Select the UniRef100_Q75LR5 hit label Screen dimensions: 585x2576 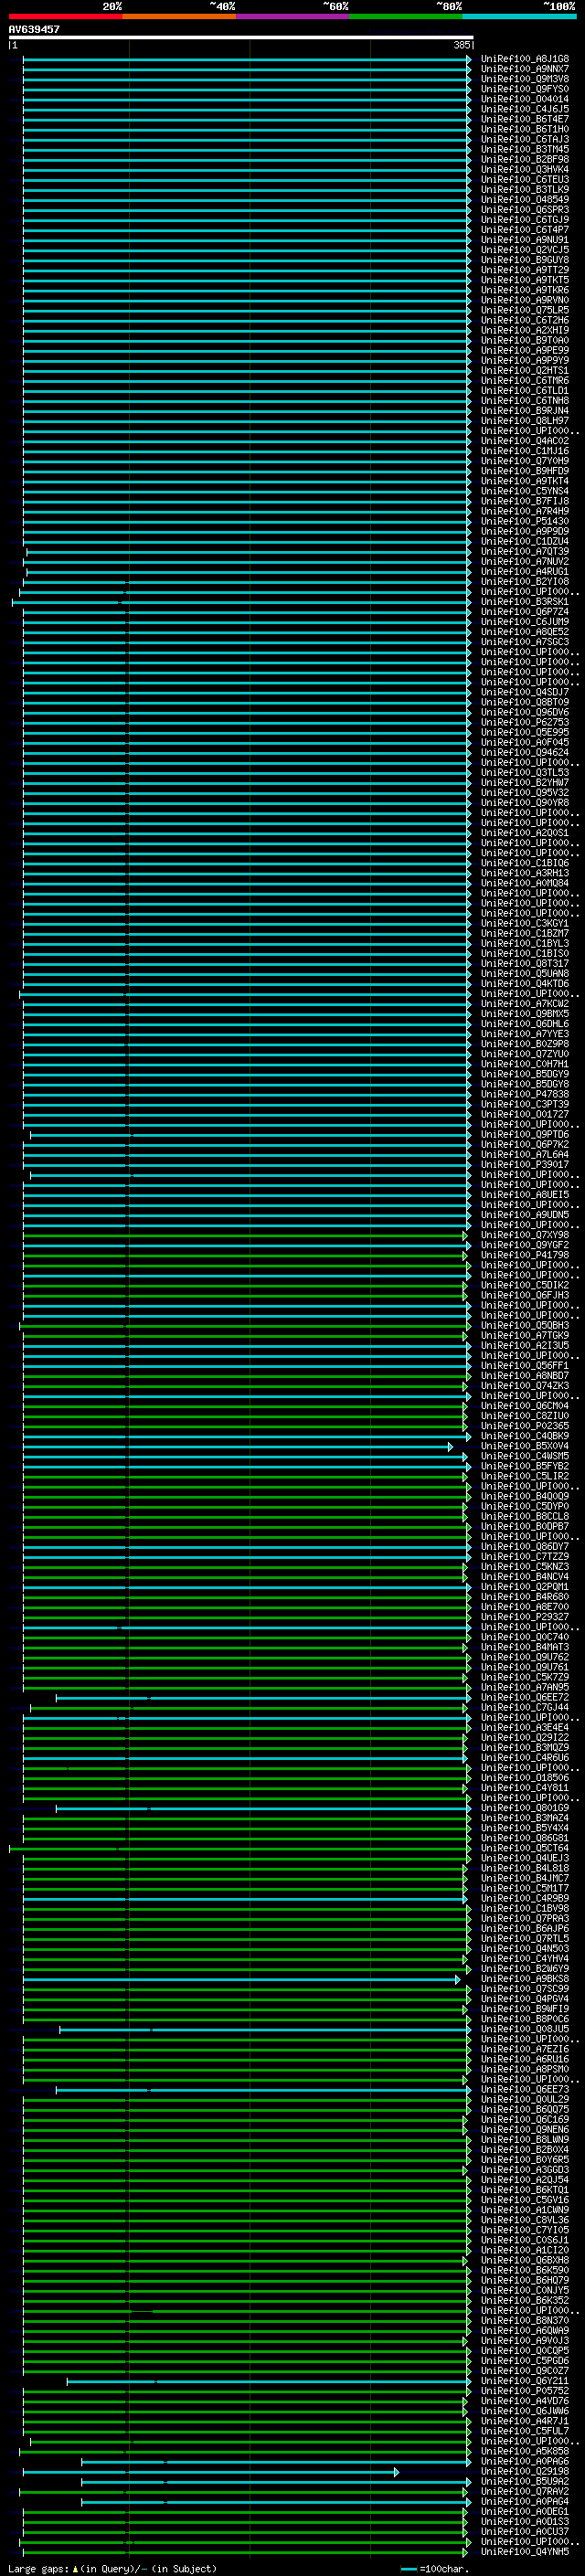pos(525,310)
